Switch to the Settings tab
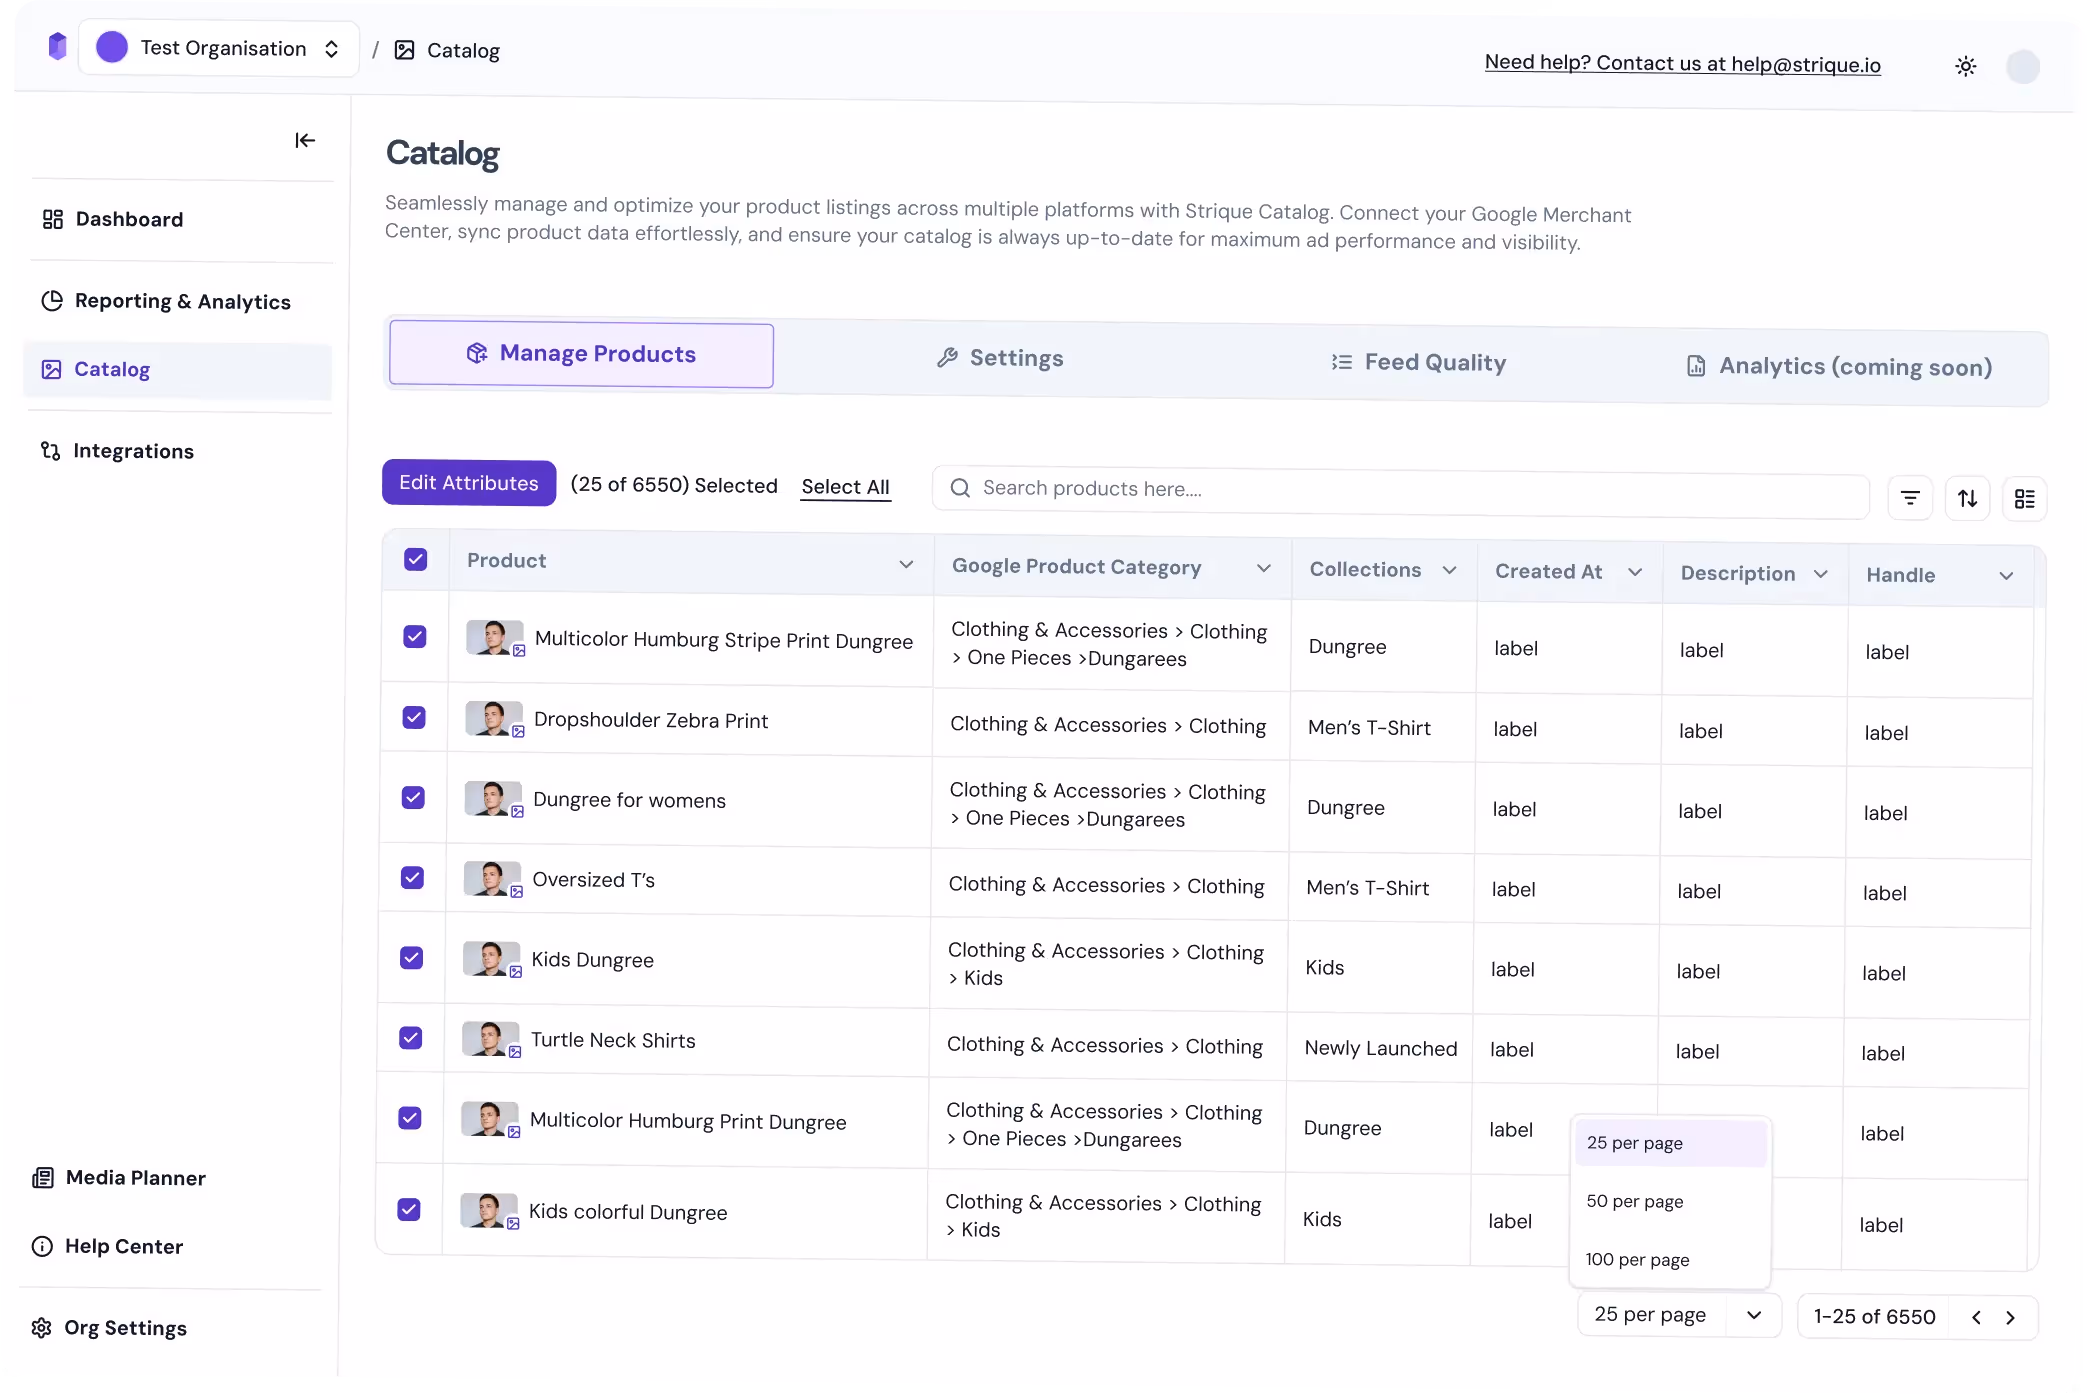 pos(1000,358)
